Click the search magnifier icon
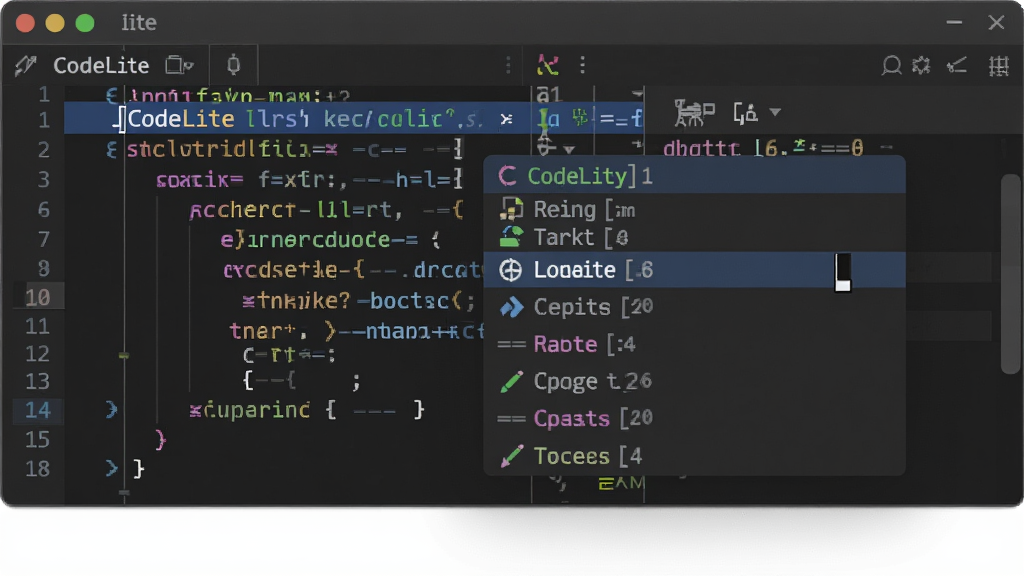Screen dimensions: 1024x576 click(x=891, y=65)
